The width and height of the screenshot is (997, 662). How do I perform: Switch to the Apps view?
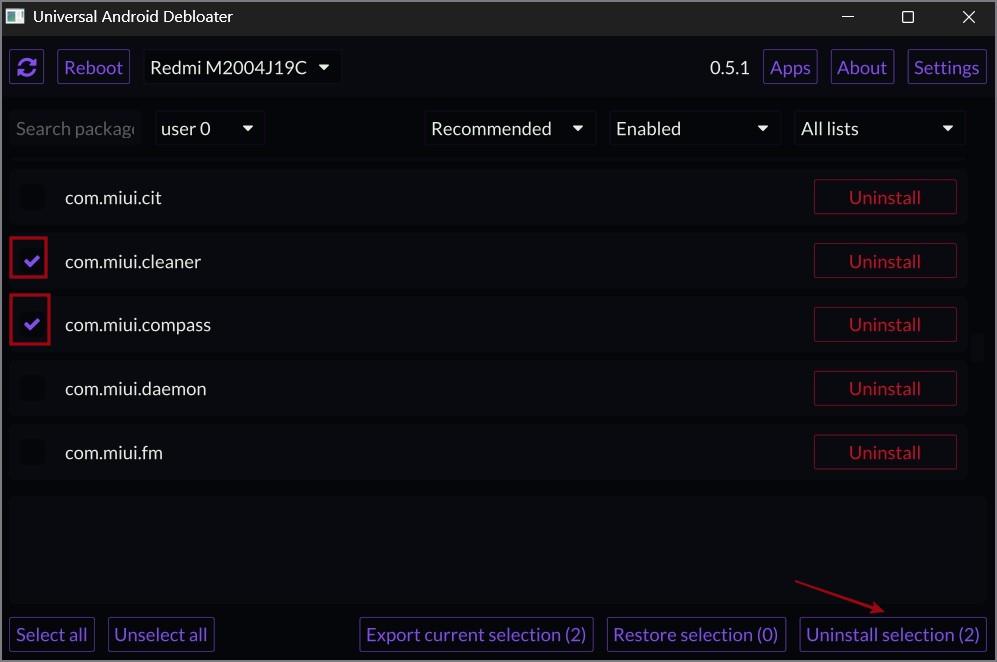pos(790,67)
